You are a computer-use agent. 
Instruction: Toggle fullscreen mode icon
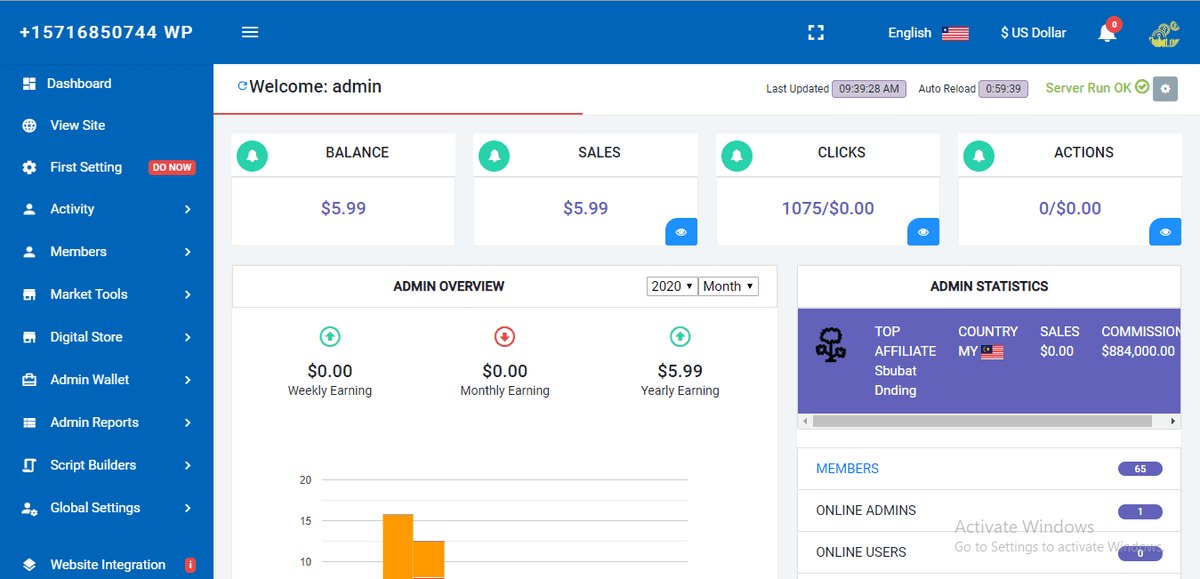point(816,33)
